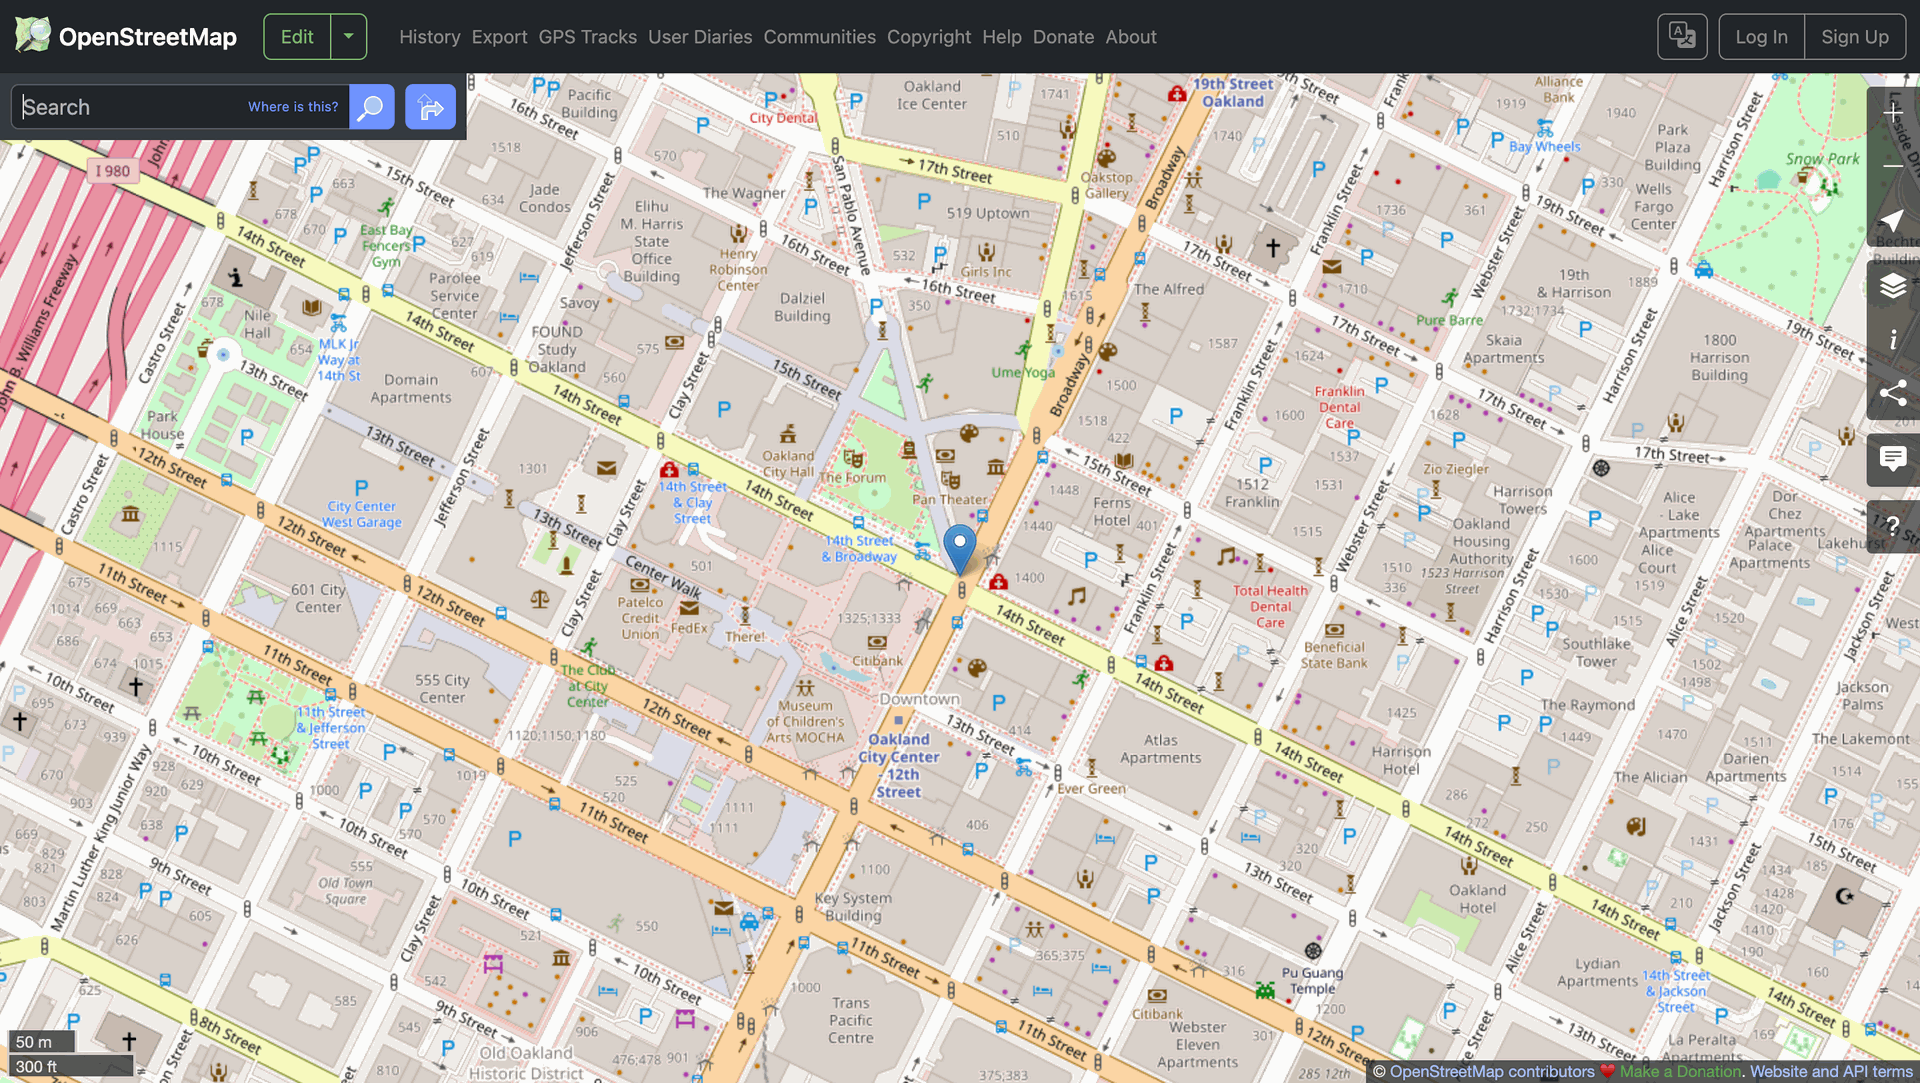Open the map key info icon
Image resolution: width=1920 pixels, height=1083 pixels.
pyautogui.click(x=1892, y=340)
